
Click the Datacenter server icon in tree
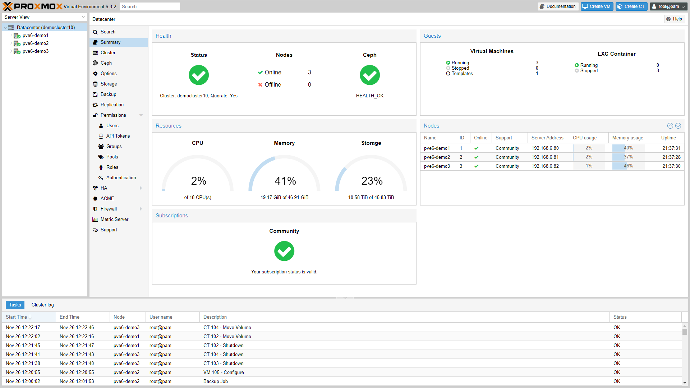[x=11, y=27]
